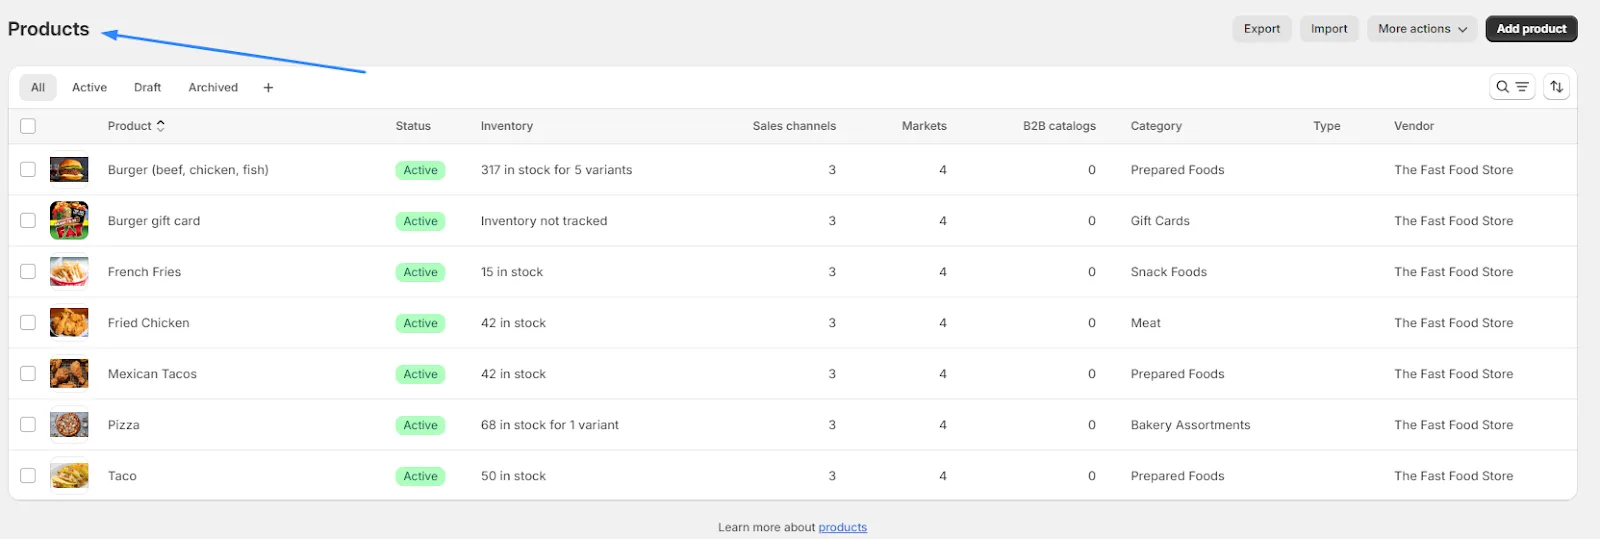1600x539 pixels.
Task: Select the Taco row checkbox
Action: [28, 476]
